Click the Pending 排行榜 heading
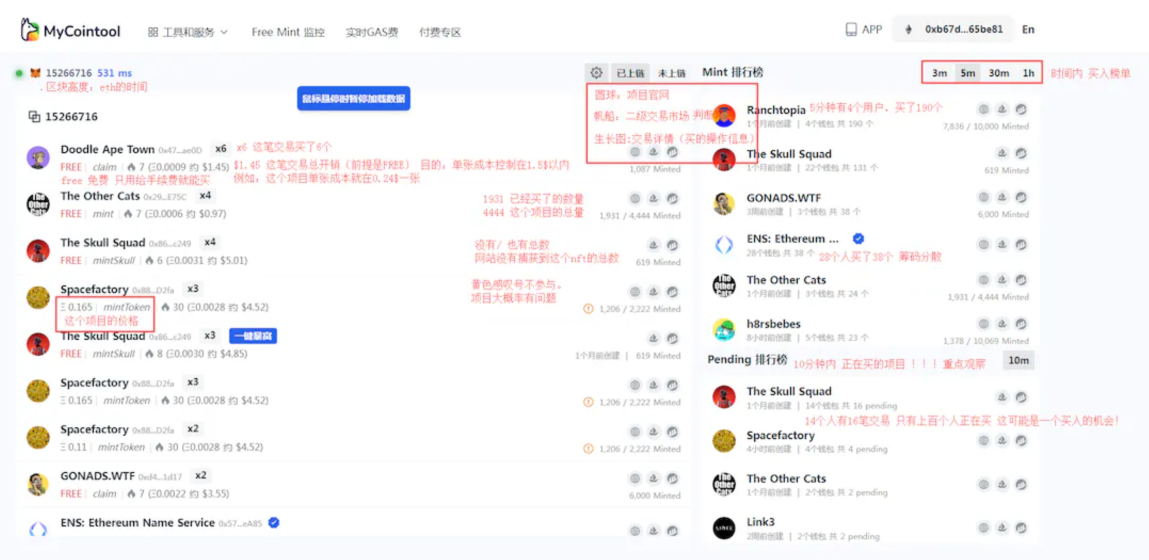The height and width of the screenshot is (560, 1149). click(x=747, y=359)
